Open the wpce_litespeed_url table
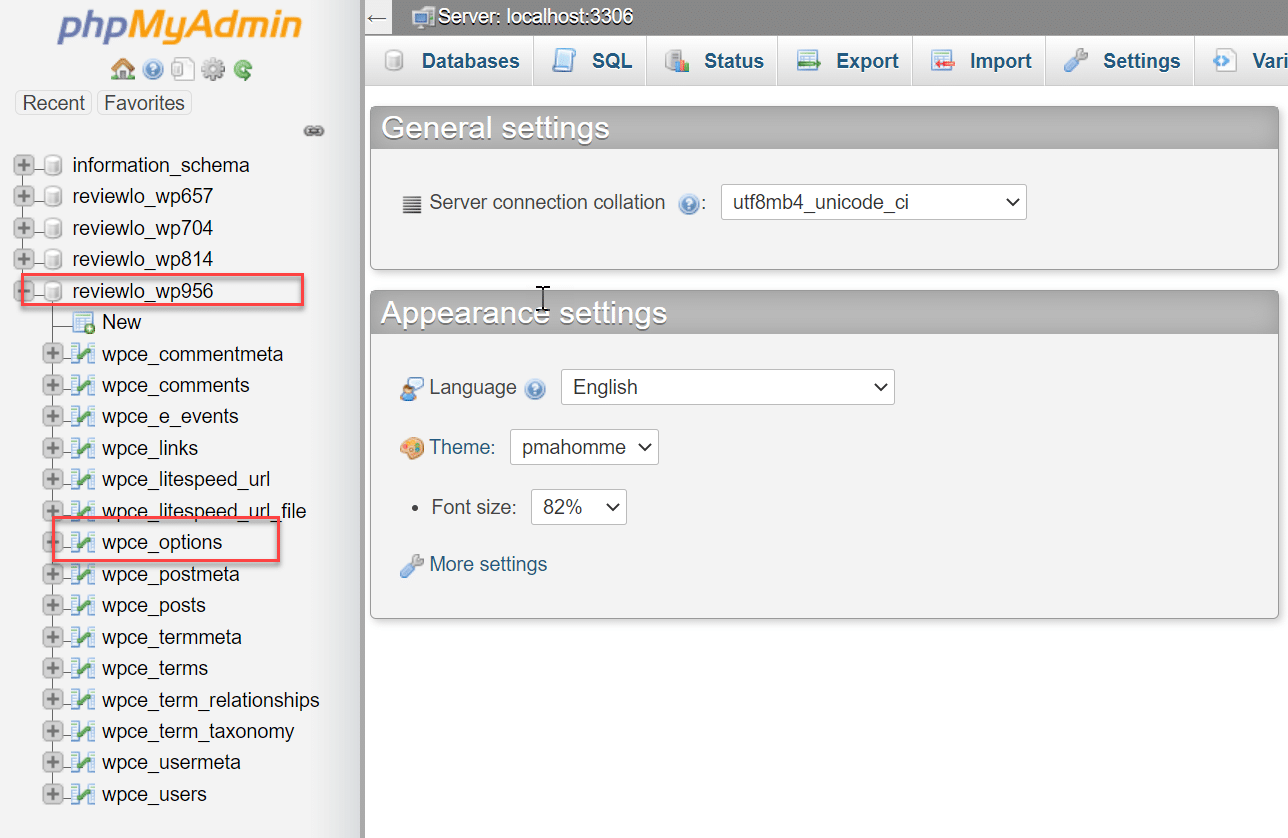 coord(186,479)
